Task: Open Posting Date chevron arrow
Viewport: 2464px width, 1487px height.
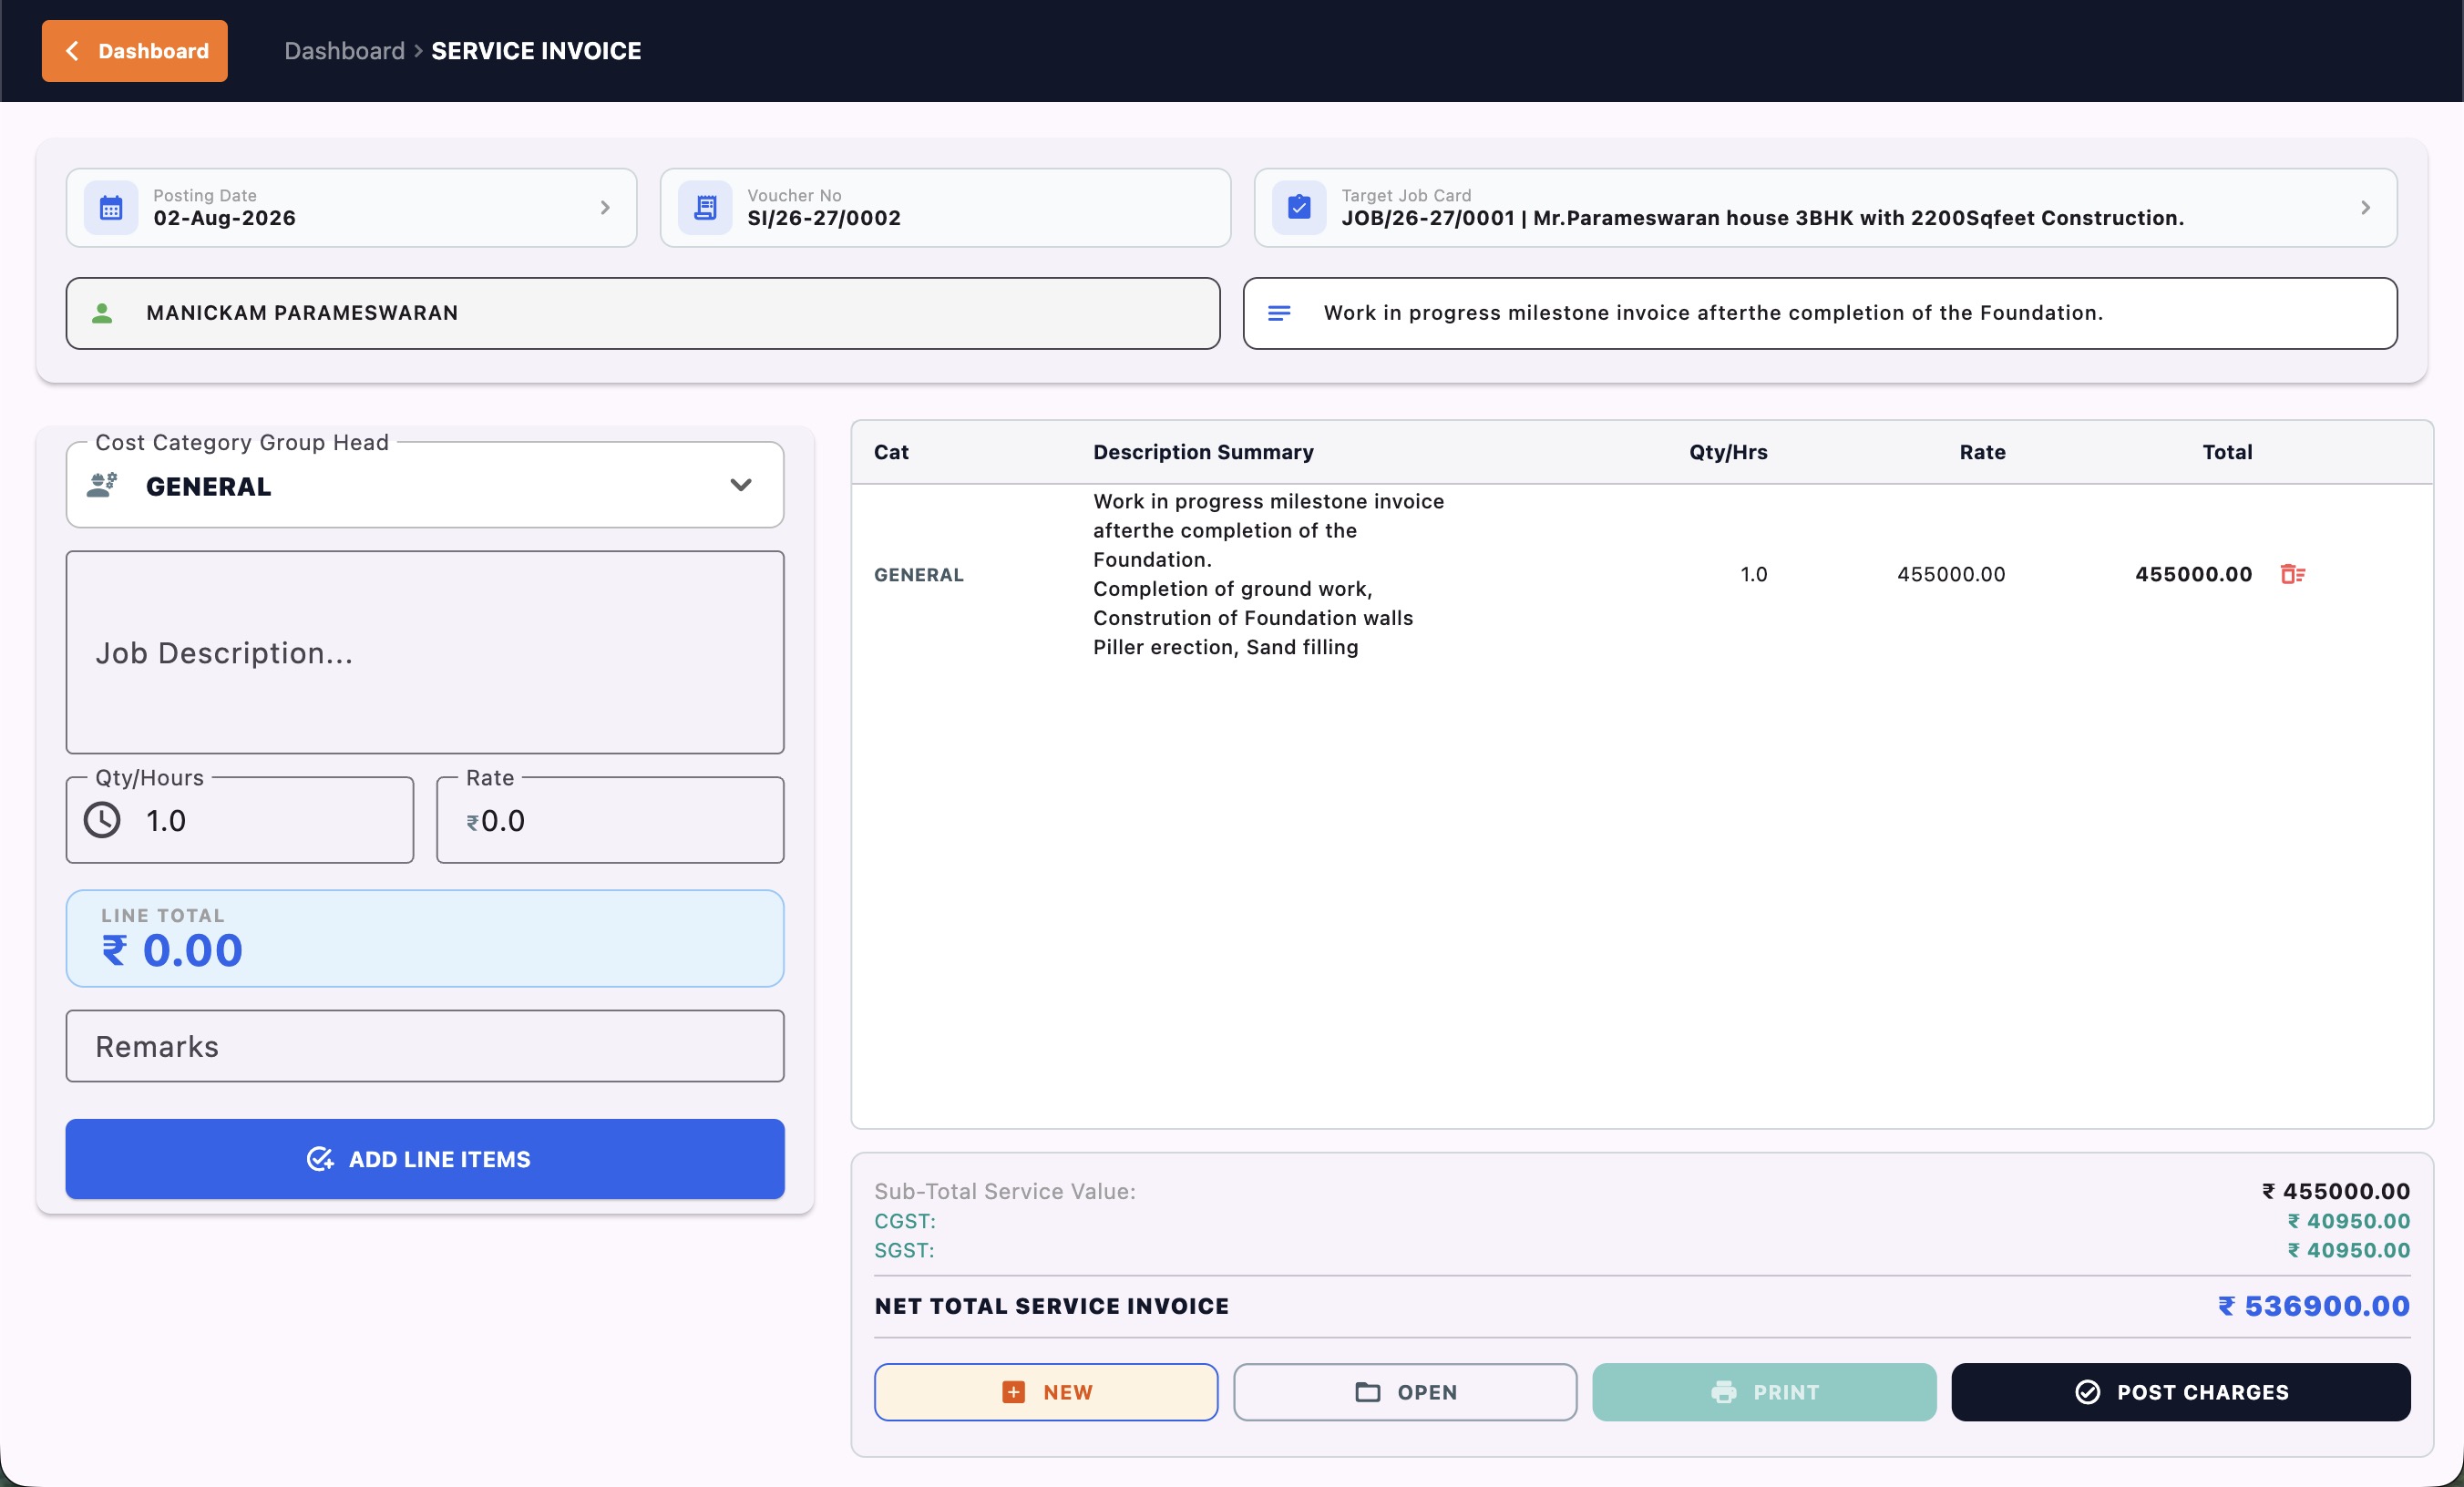Action: tap(605, 208)
